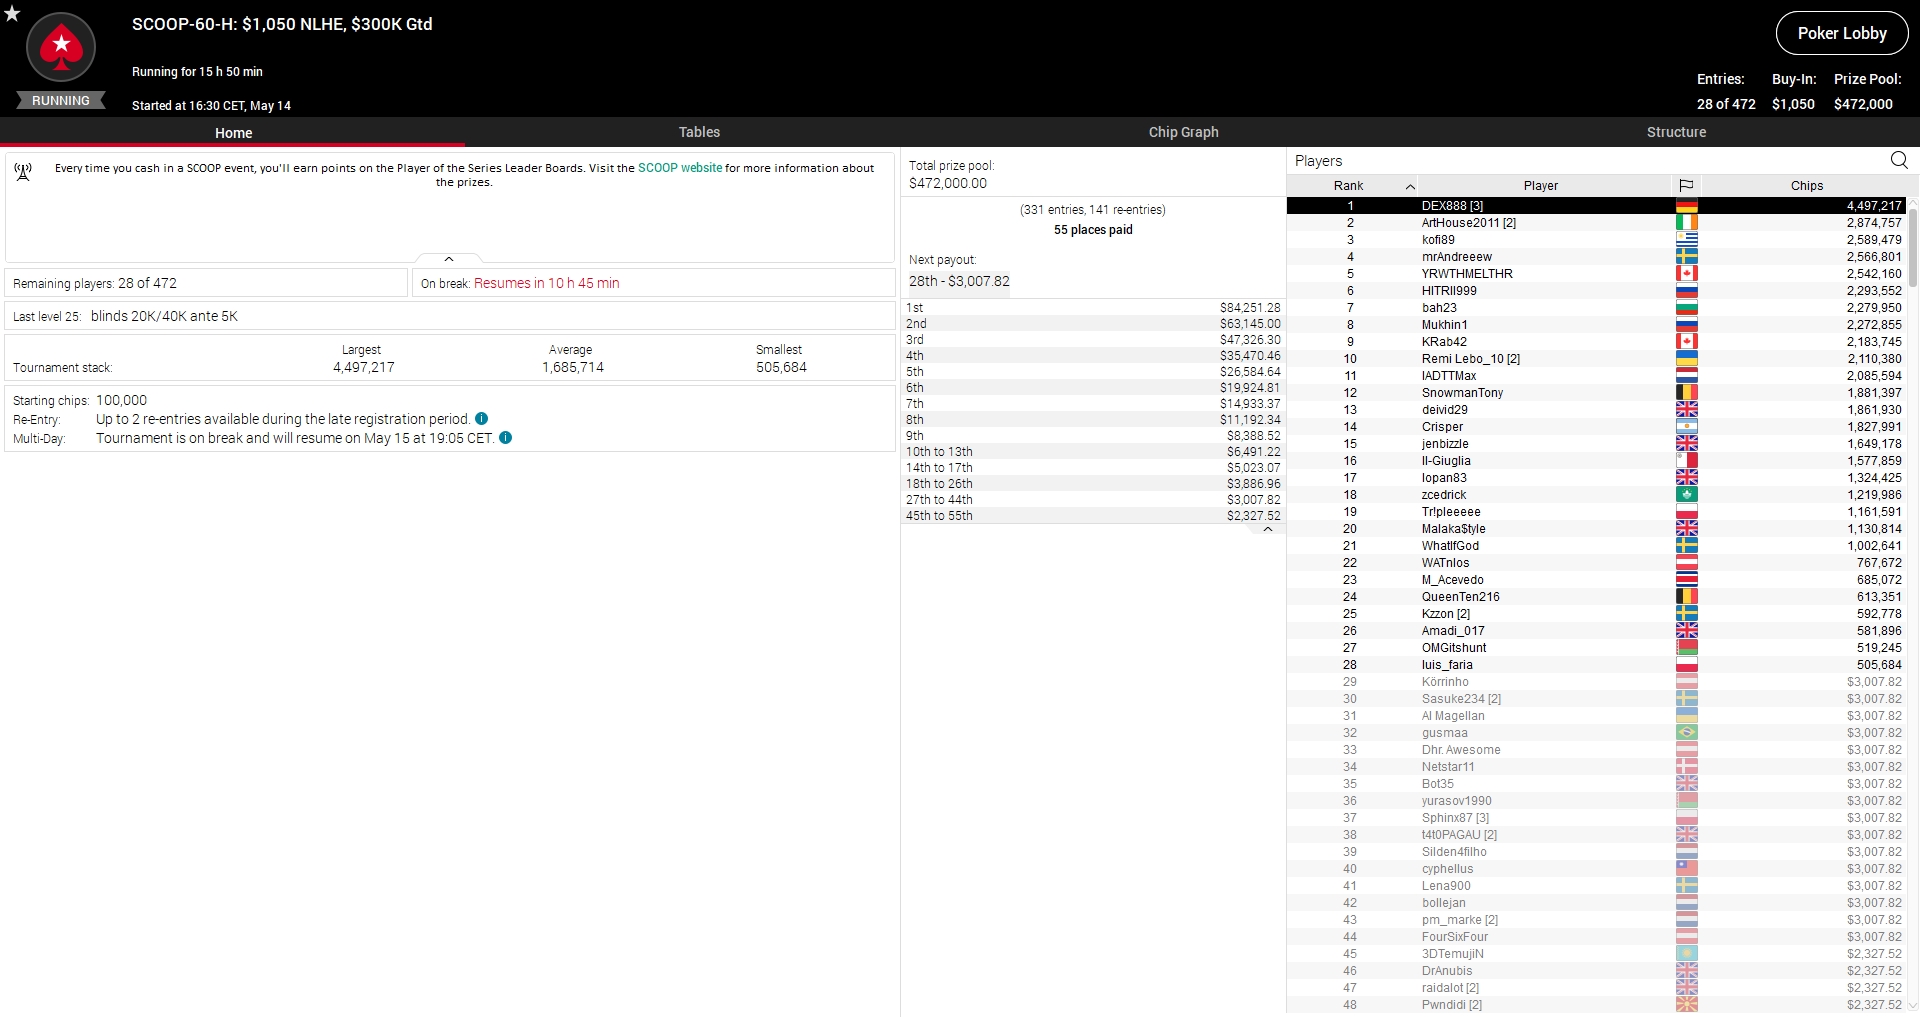Open the Multi-Day info icon
Viewport: 1920px width, 1017px height.
point(505,438)
